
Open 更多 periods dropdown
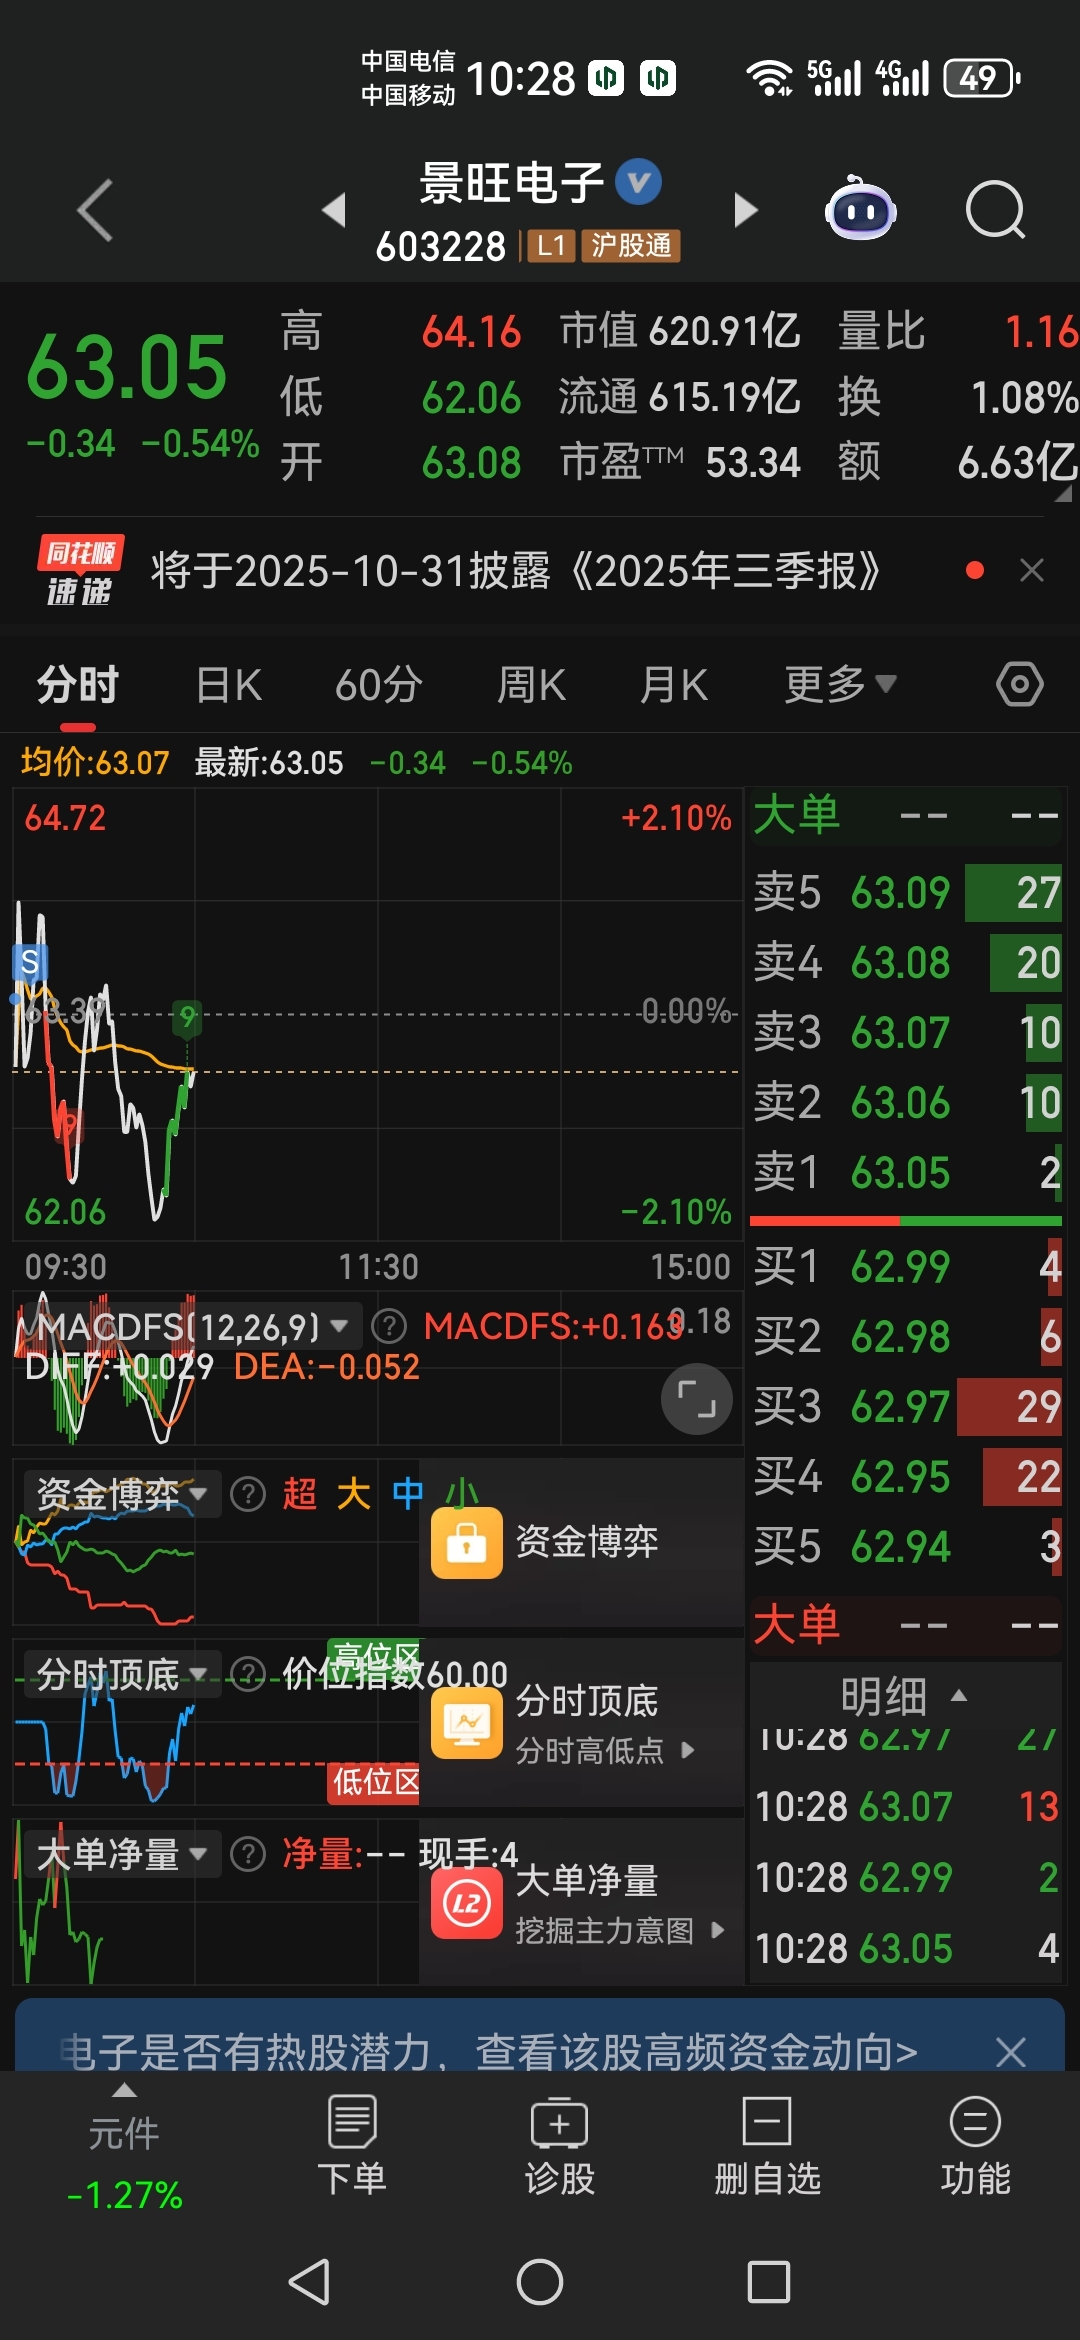pos(840,685)
